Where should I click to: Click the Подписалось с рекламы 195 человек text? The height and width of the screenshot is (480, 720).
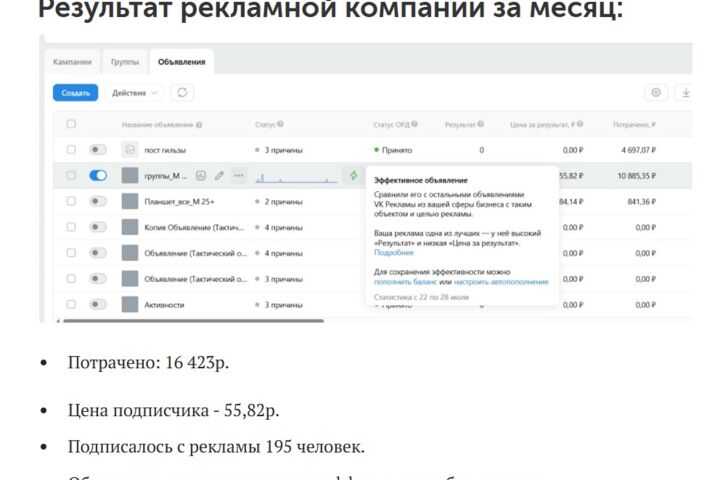(x=216, y=446)
